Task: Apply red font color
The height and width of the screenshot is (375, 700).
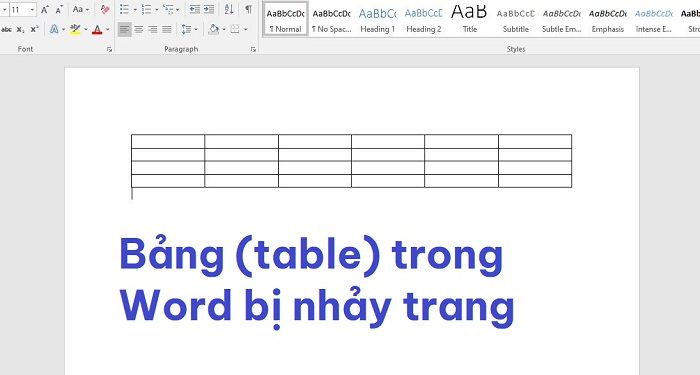Action: point(97,30)
